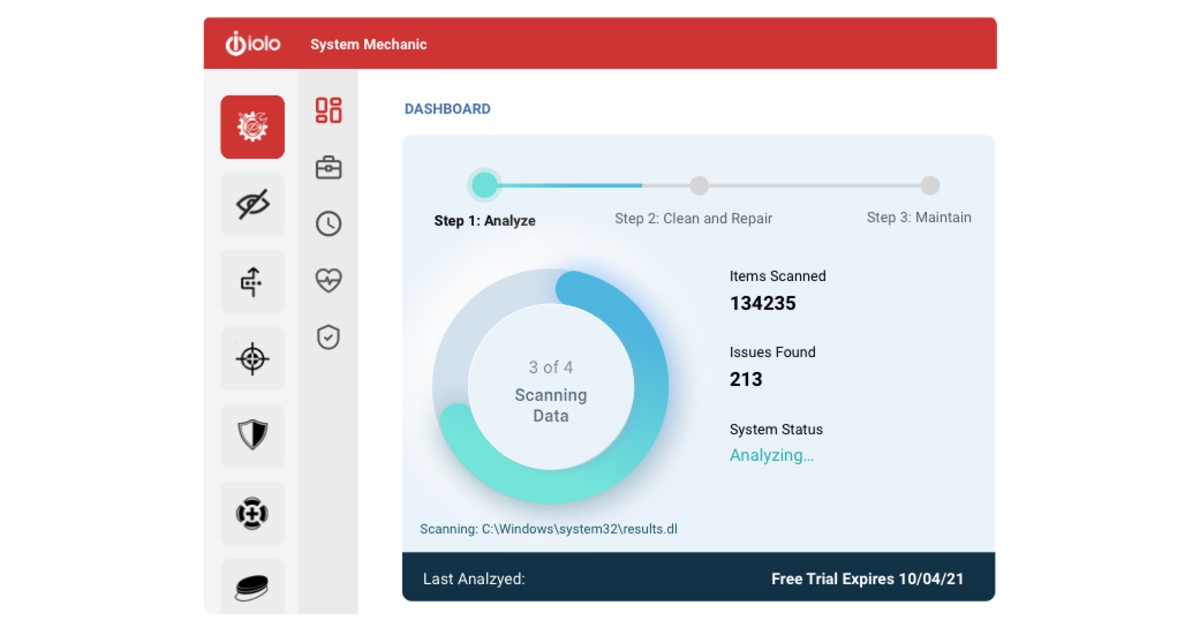The width and height of the screenshot is (1200, 628).
Task: Click the Analyzing… system status link
Action: point(771,456)
